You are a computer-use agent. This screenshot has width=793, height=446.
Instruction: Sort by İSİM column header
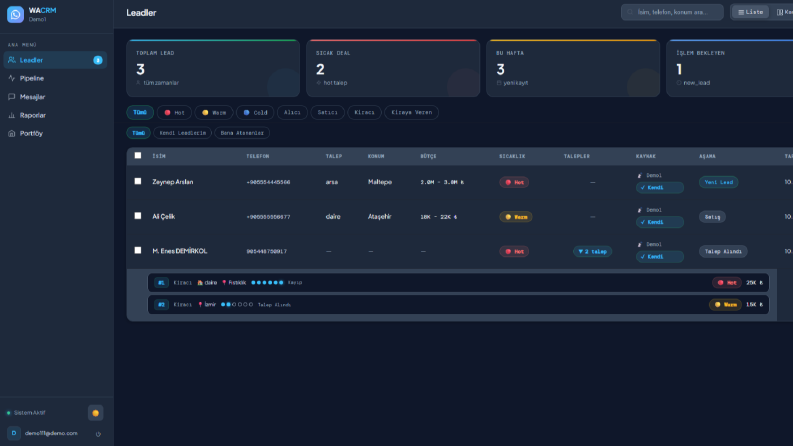click(159, 156)
